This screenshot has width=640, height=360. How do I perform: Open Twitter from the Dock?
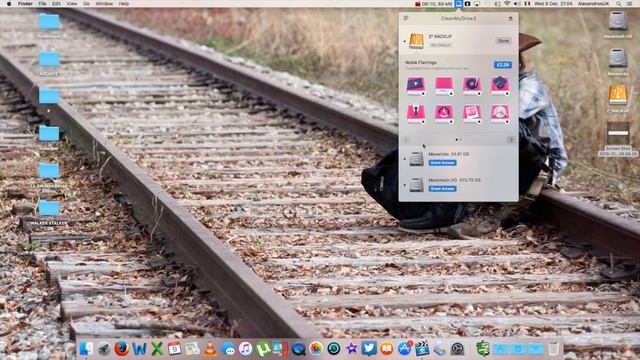(x=369, y=349)
